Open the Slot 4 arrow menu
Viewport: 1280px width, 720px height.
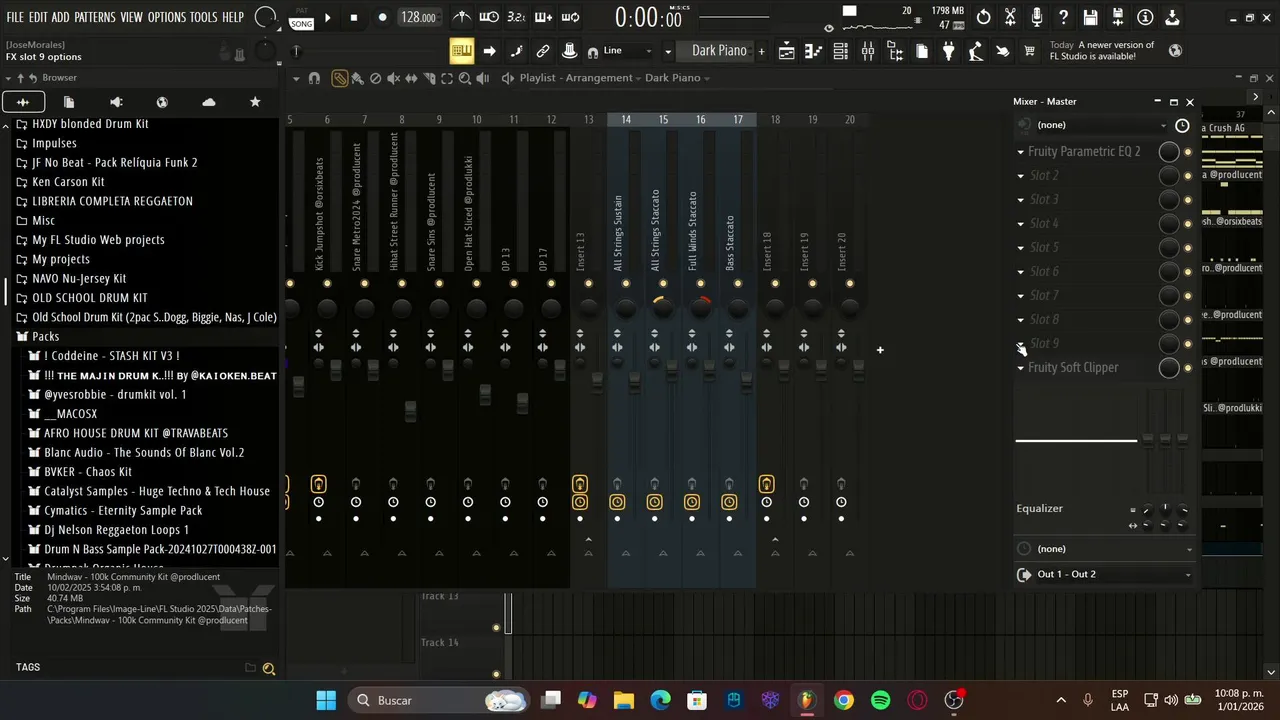tap(1021, 224)
